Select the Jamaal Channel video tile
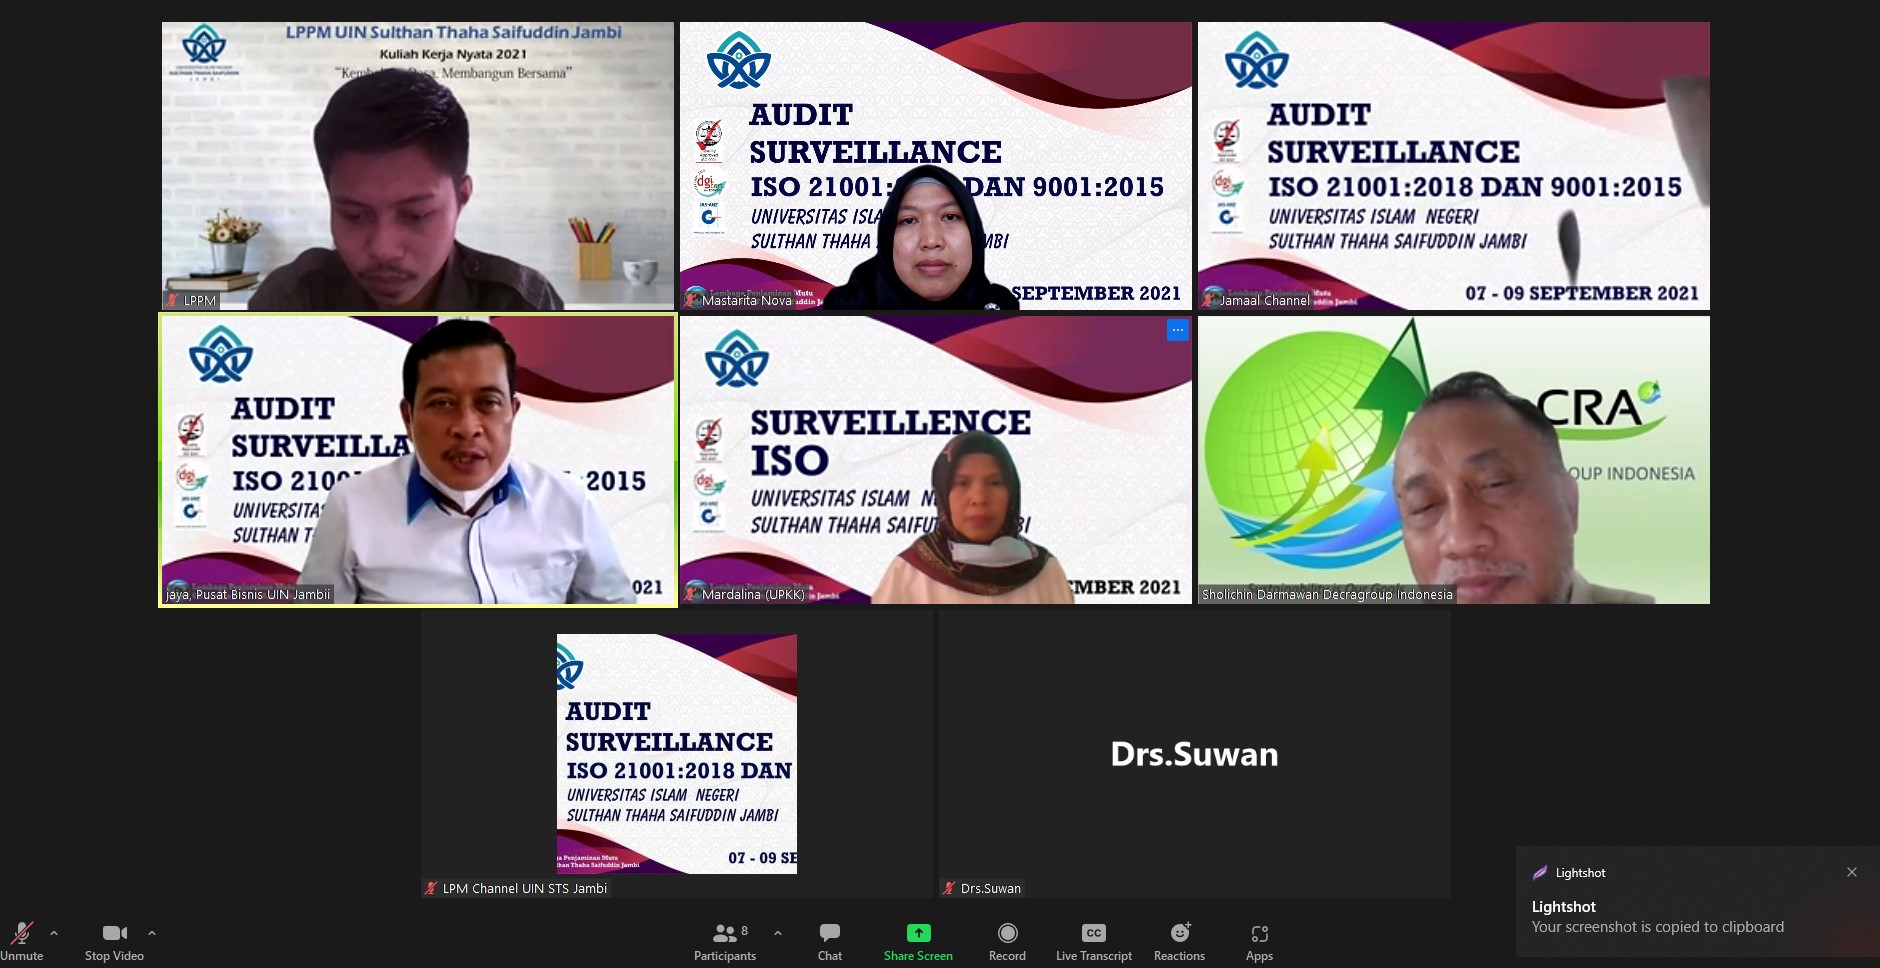 [x=1454, y=166]
